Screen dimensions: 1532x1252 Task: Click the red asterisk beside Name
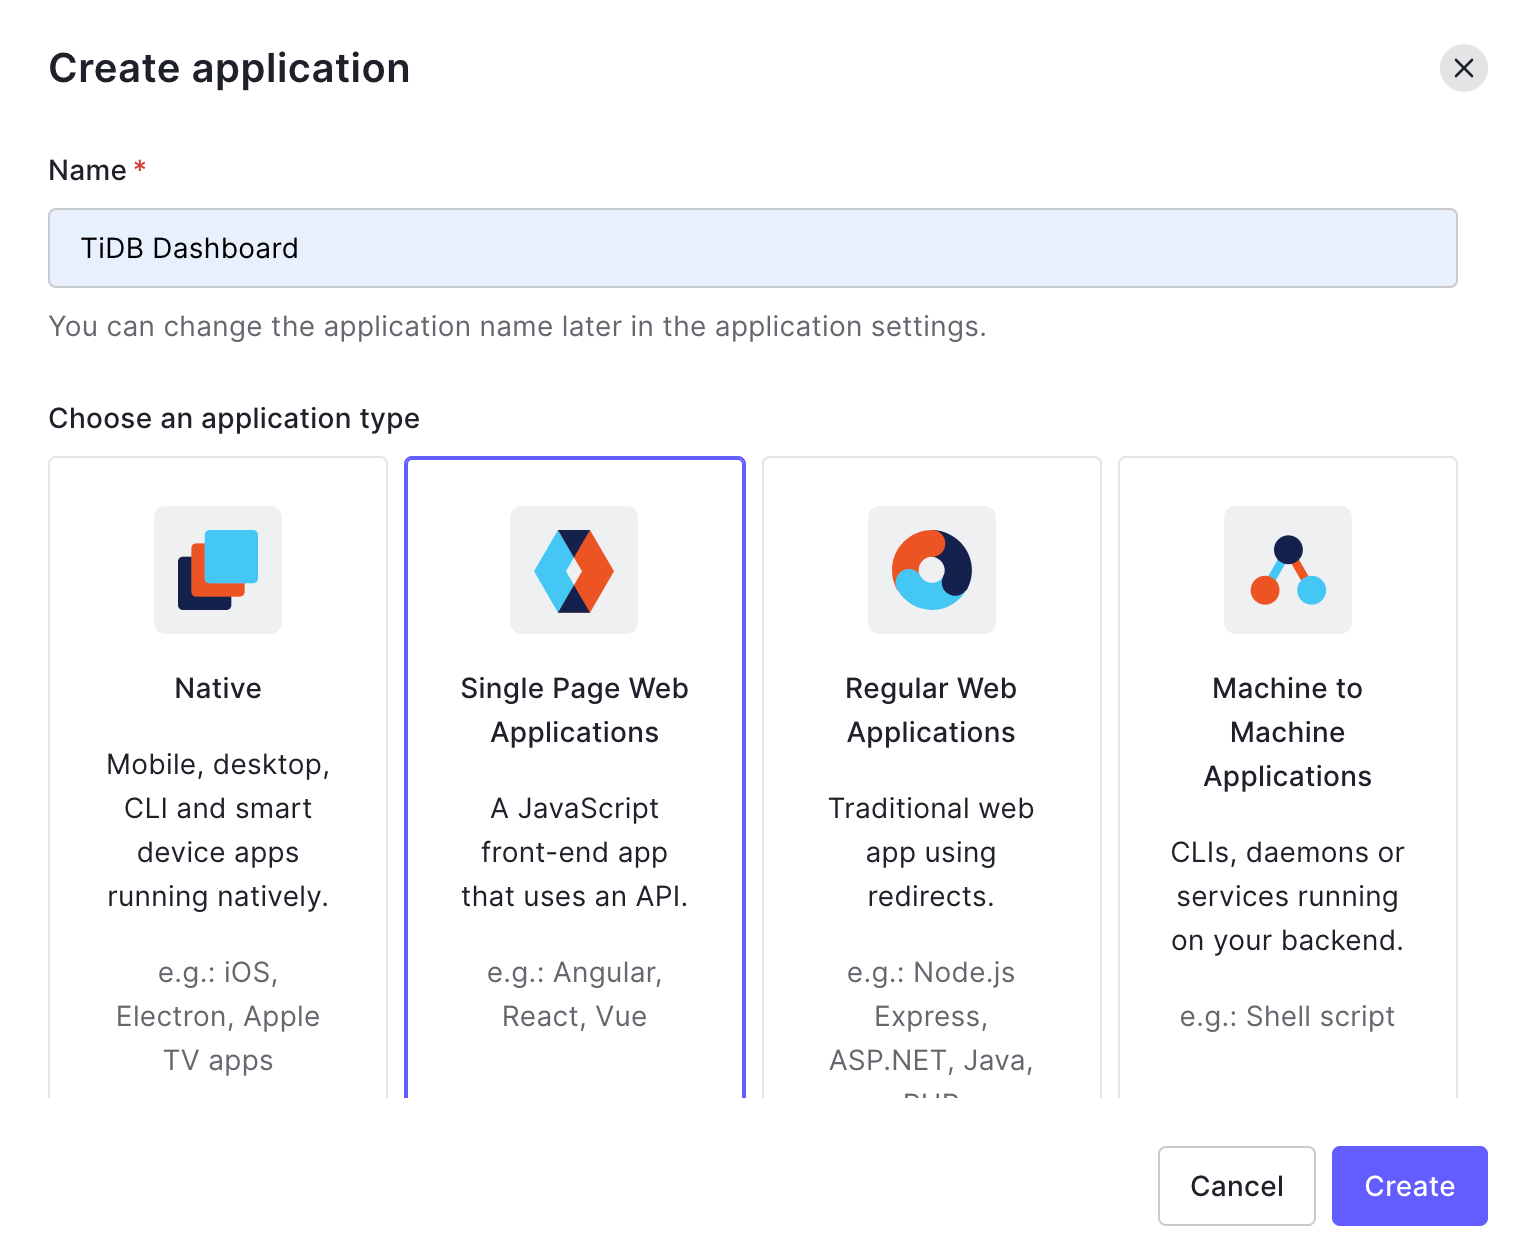pos(140,167)
